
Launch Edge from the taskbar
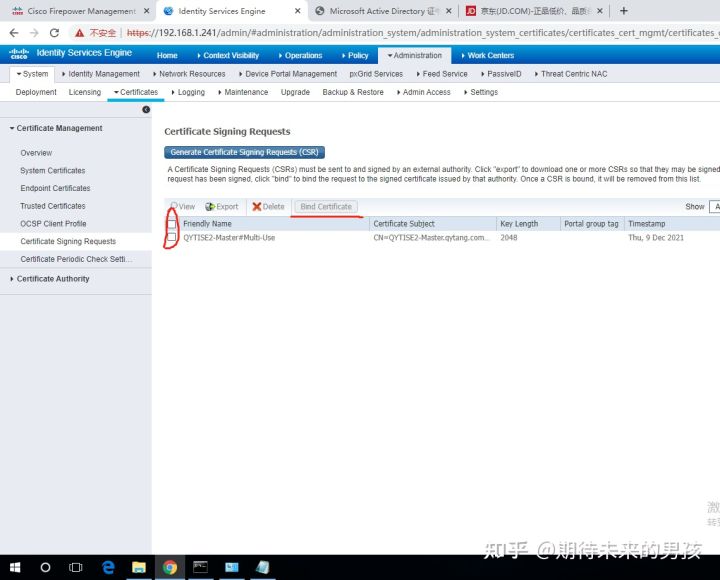coord(108,568)
